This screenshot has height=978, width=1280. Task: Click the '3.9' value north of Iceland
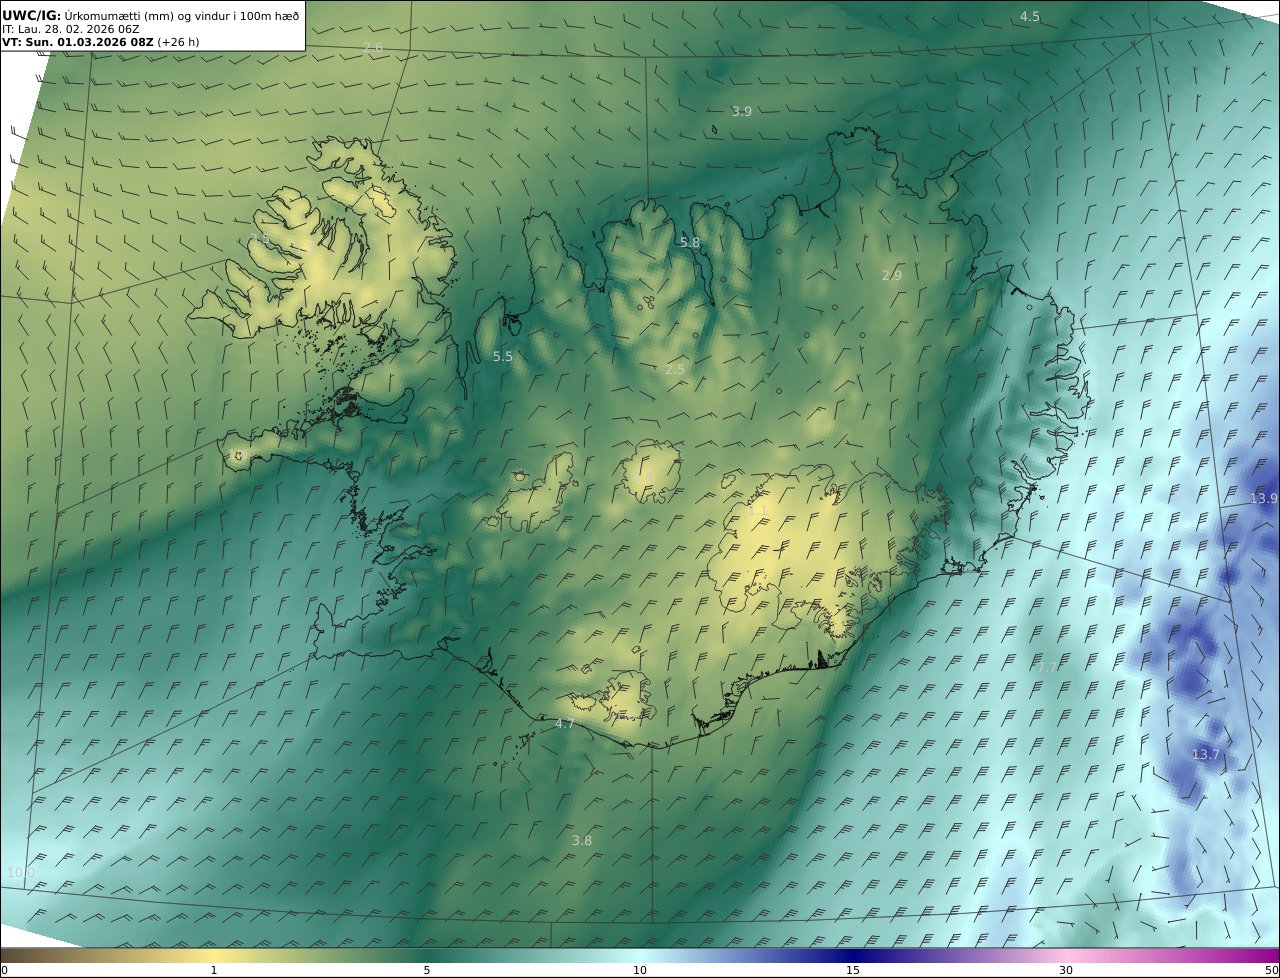(x=741, y=112)
